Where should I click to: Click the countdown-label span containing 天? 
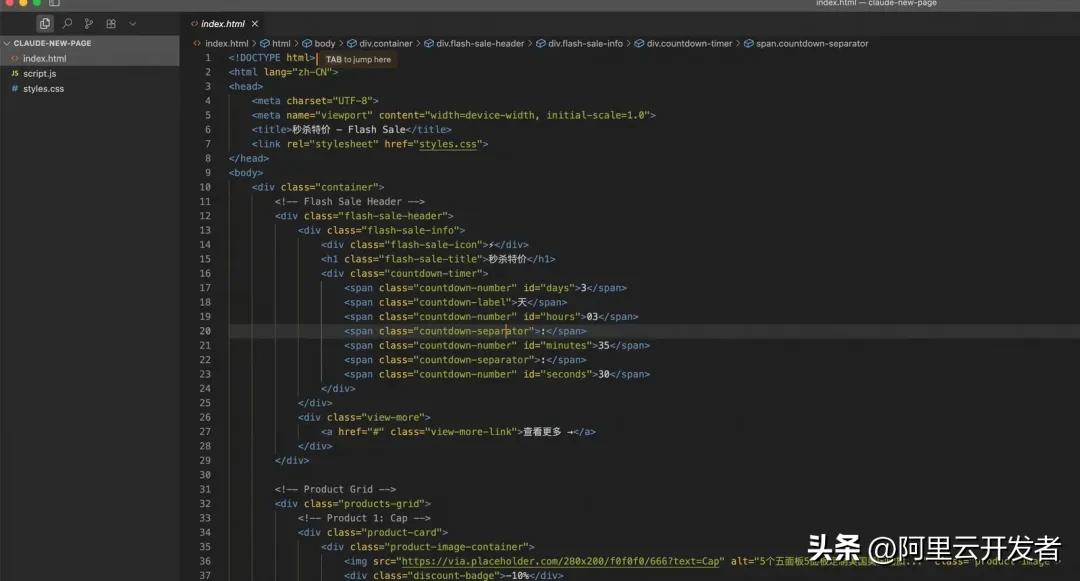tap(455, 302)
